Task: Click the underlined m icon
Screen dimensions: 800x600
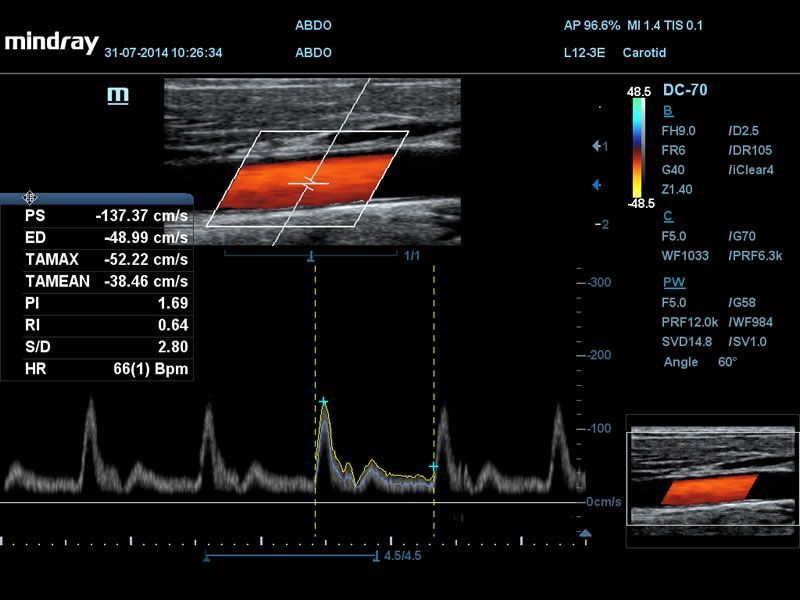Action: coord(118,95)
